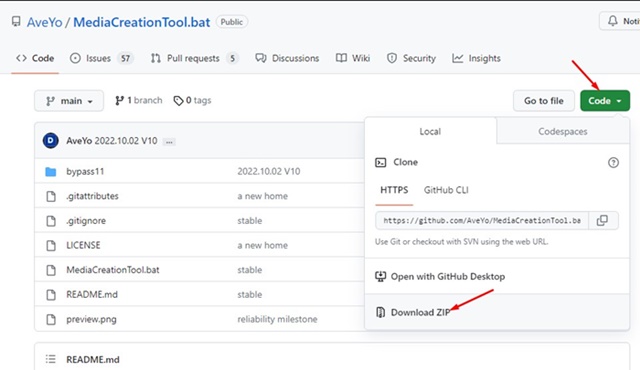Open the README.md file in the file list

pos(92,295)
